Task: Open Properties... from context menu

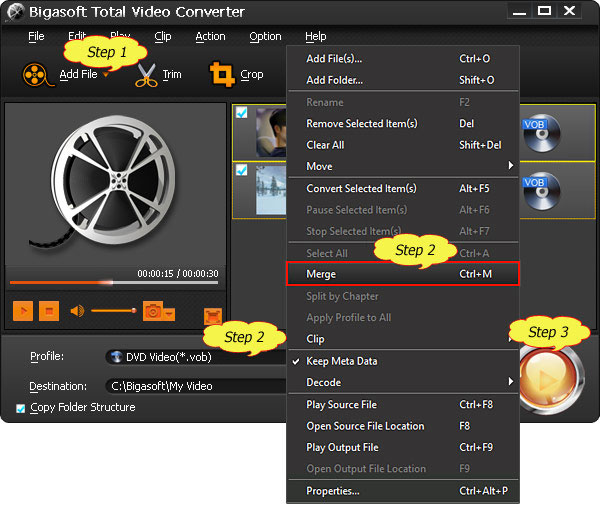Action: point(403,491)
